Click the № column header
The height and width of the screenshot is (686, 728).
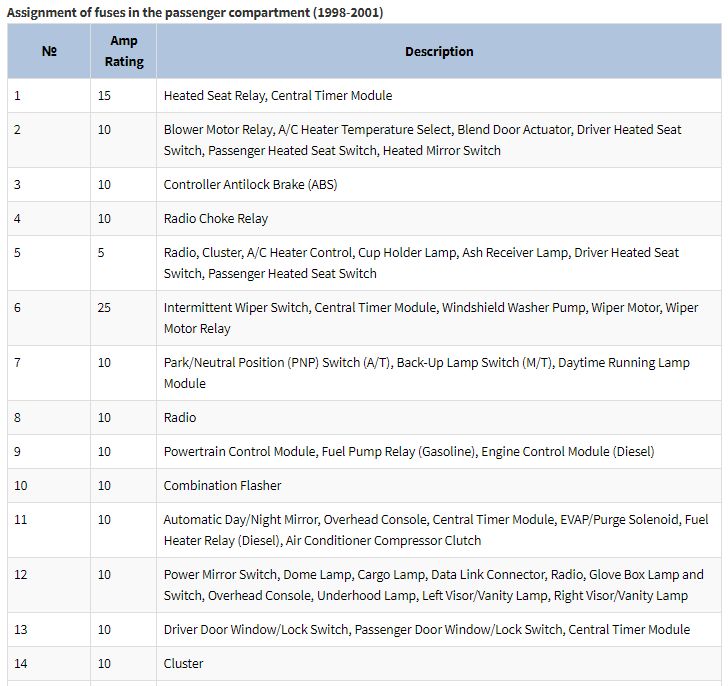pos(49,51)
